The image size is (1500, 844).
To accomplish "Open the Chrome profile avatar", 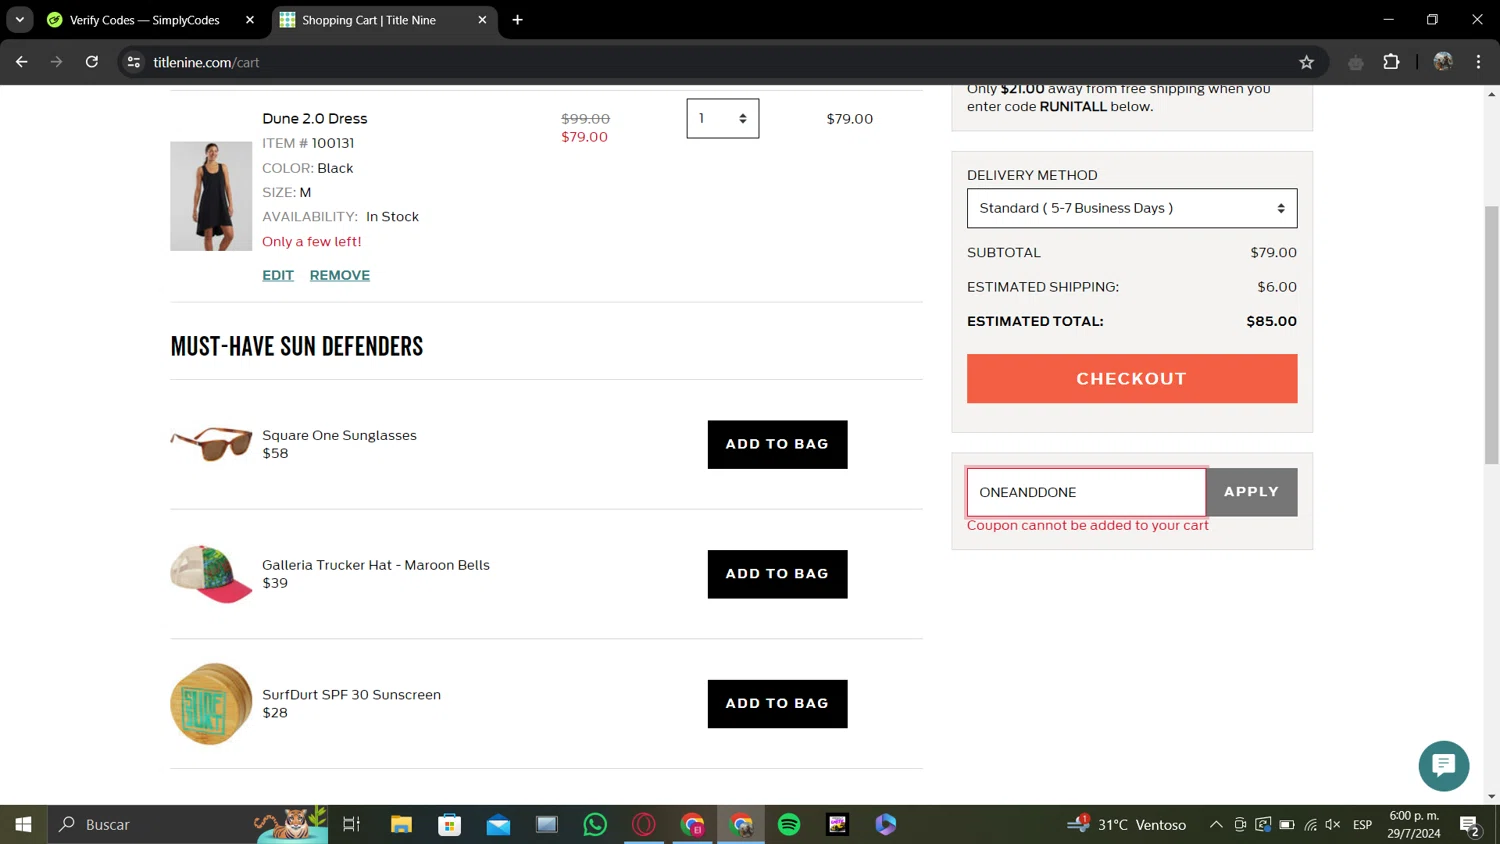I will point(1442,62).
